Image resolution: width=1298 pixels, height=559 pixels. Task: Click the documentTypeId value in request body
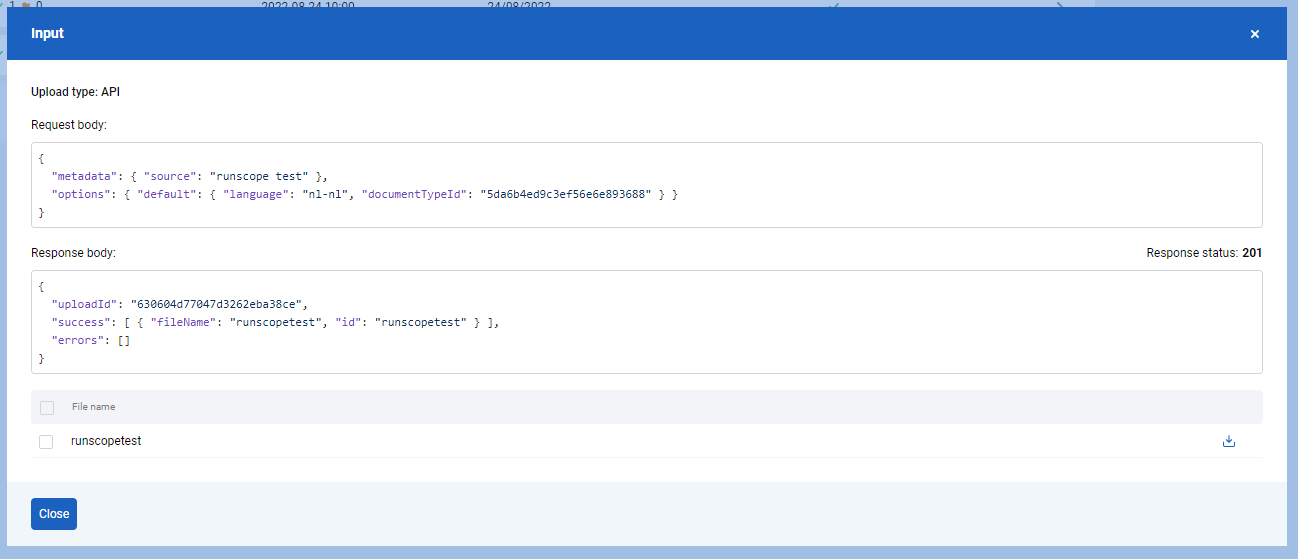[x=567, y=194]
